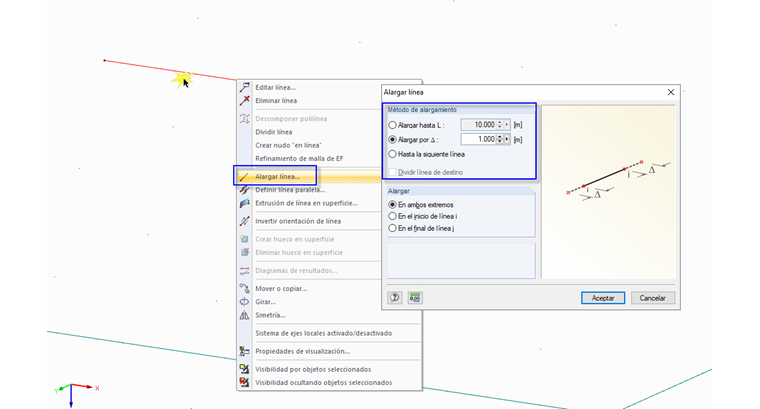The image size is (760, 409).
Task: Choose Visibilidad por objetos seleccionados
Action: [313, 369]
